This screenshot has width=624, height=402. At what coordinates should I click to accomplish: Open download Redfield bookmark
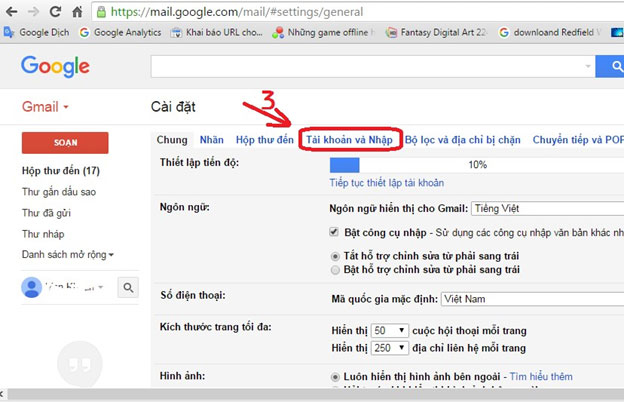click(x=549, y=32)
